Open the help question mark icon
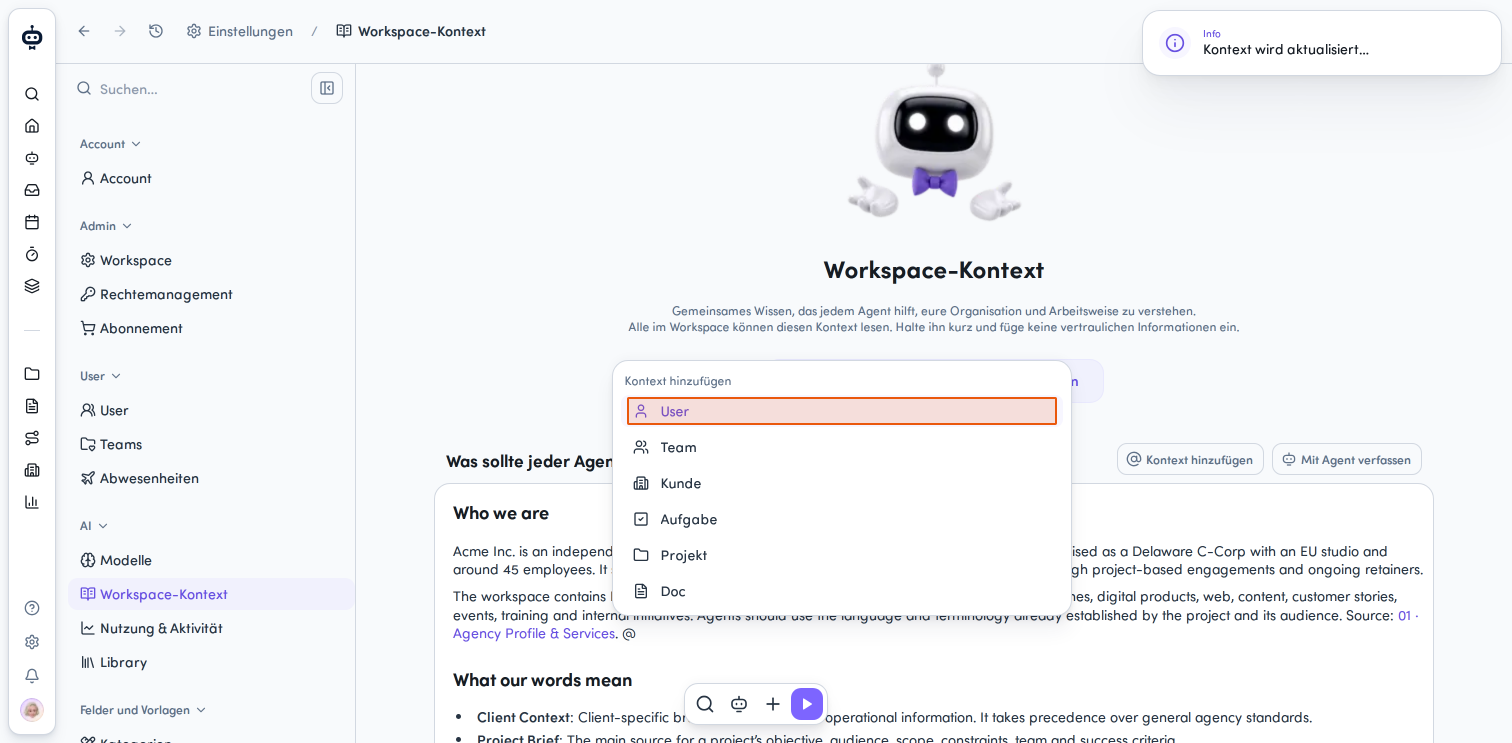 point(32,608)
